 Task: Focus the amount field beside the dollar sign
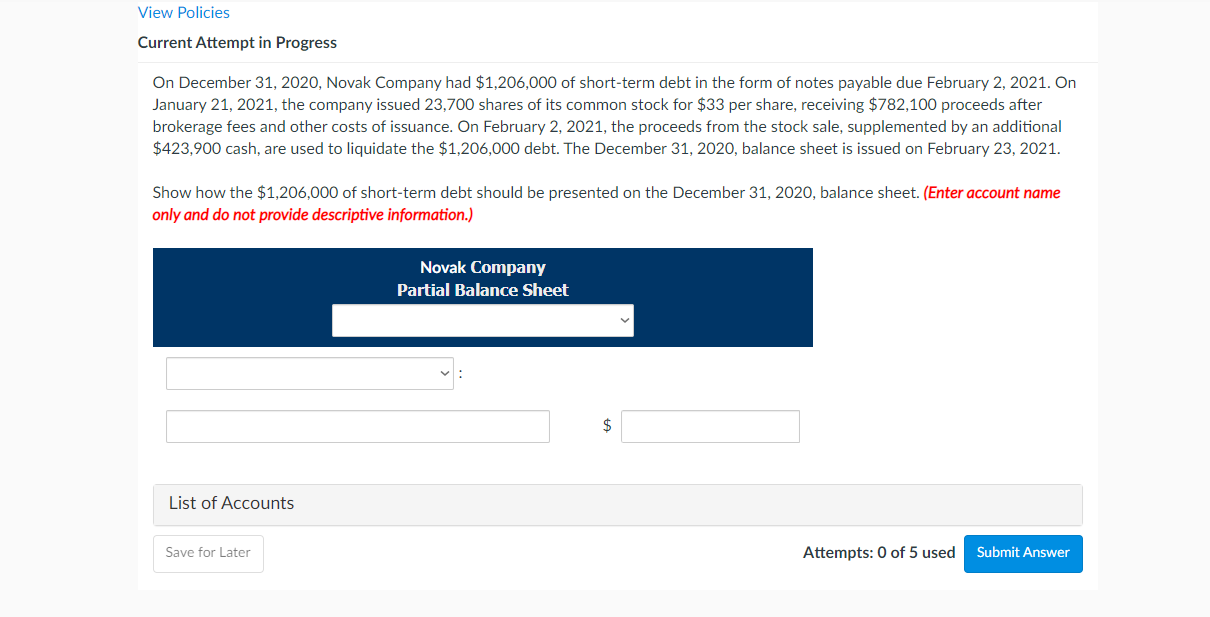(x=710, y=426)
